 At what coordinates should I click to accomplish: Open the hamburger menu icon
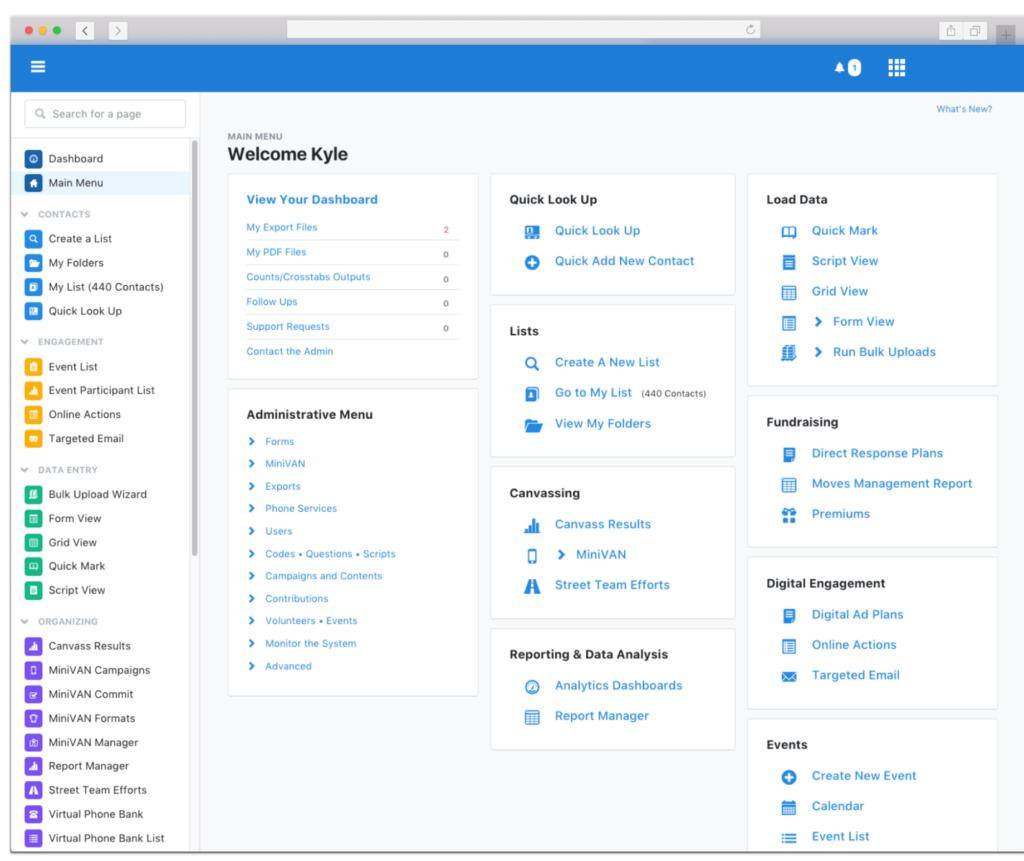(38, 67)
